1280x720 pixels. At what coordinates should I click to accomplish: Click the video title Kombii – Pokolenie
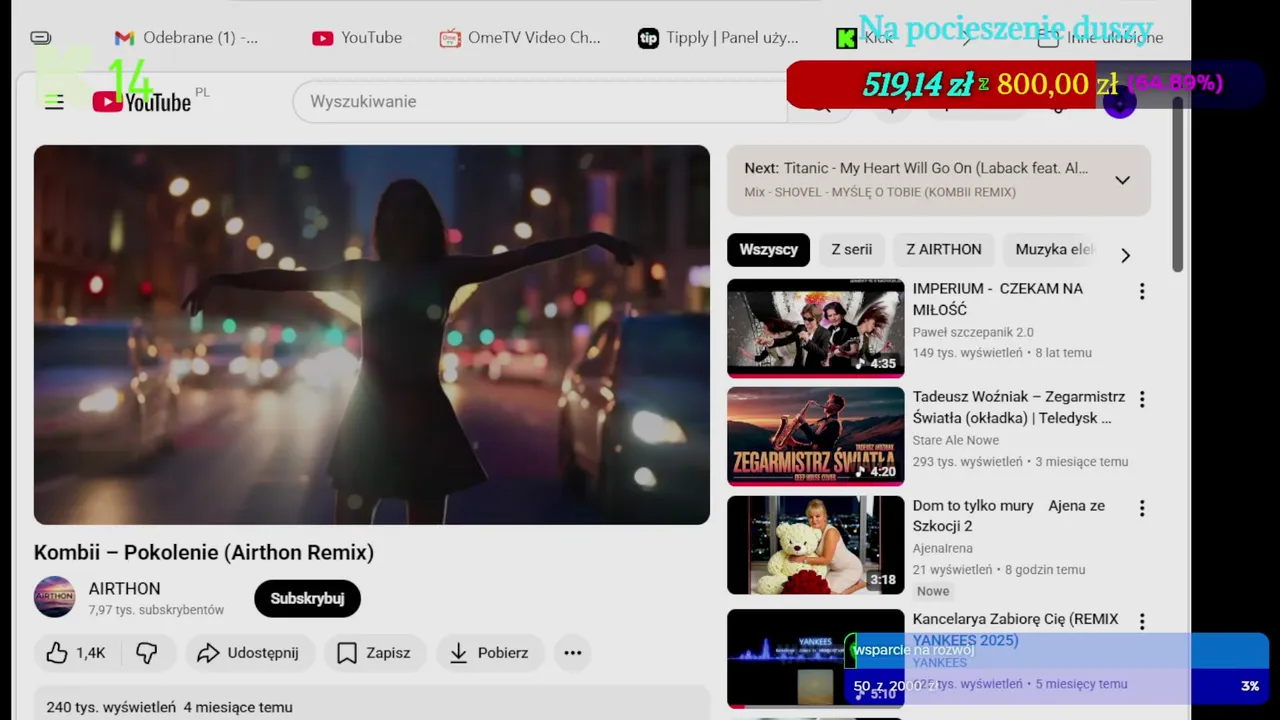pyautogui.click(x=204, y=552)
